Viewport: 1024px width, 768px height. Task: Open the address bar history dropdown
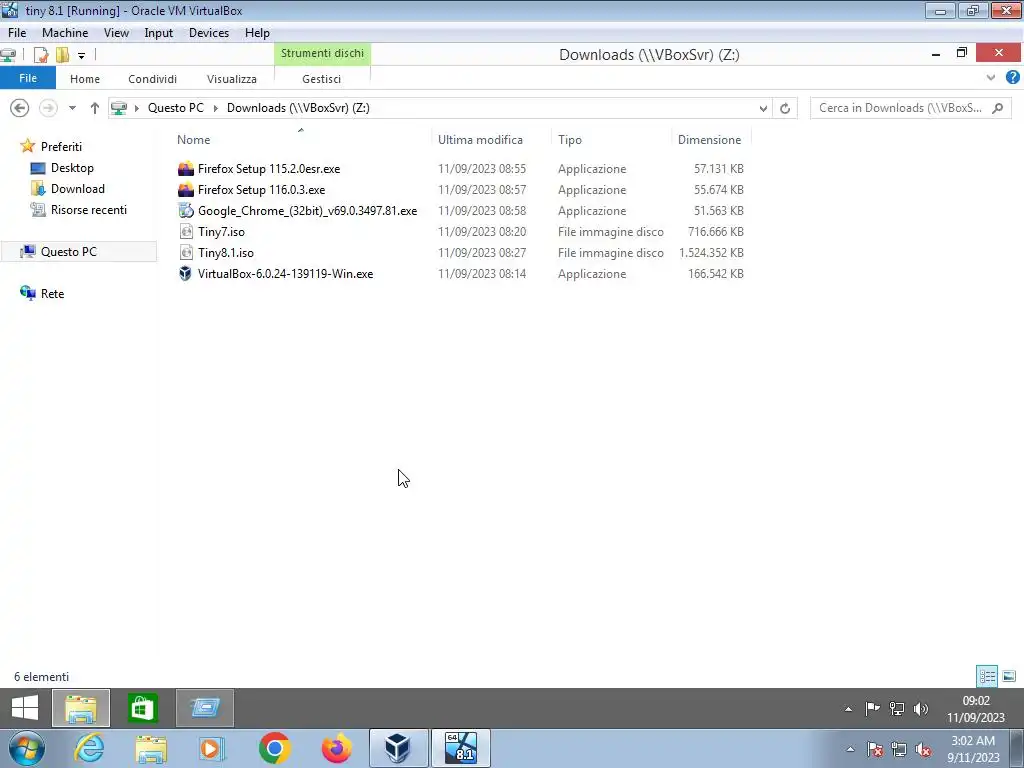763,108
